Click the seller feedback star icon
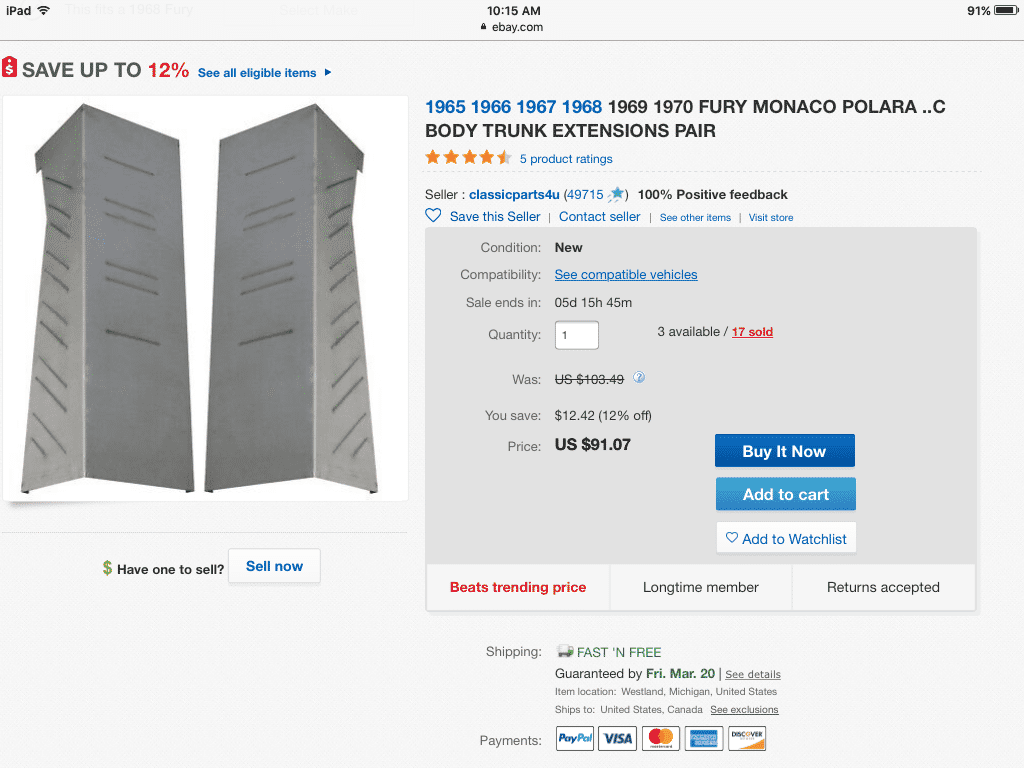 click(616, 195)
